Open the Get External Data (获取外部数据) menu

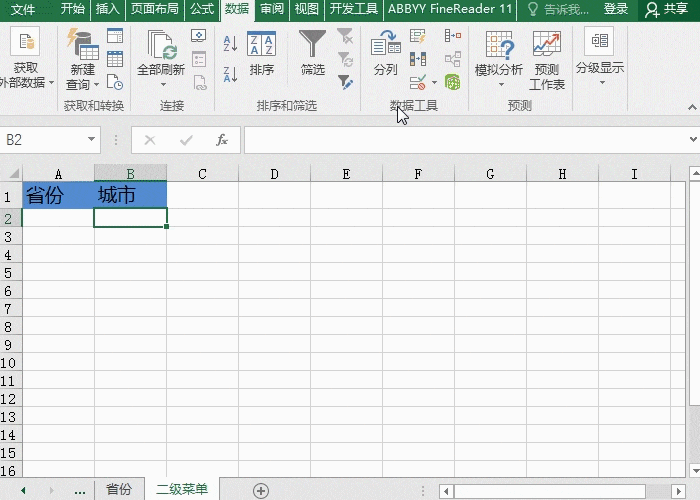click(x=26, y=58)
